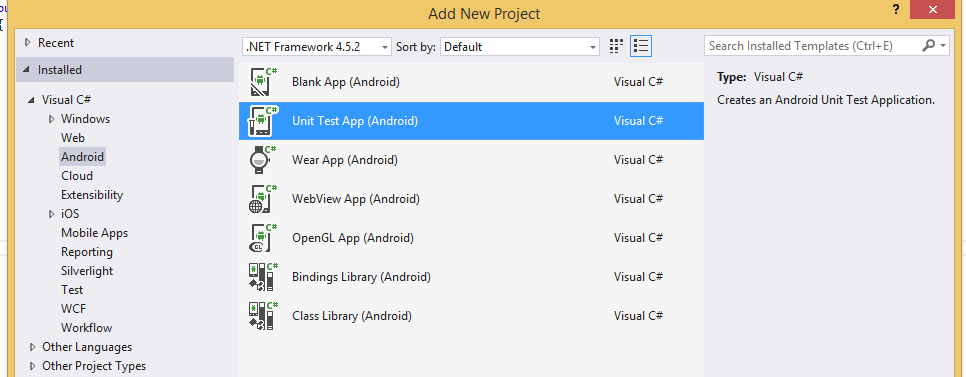Click the OpenGL App template icon
The width and height of the screenshot is (966, 377).
point(264,238)
